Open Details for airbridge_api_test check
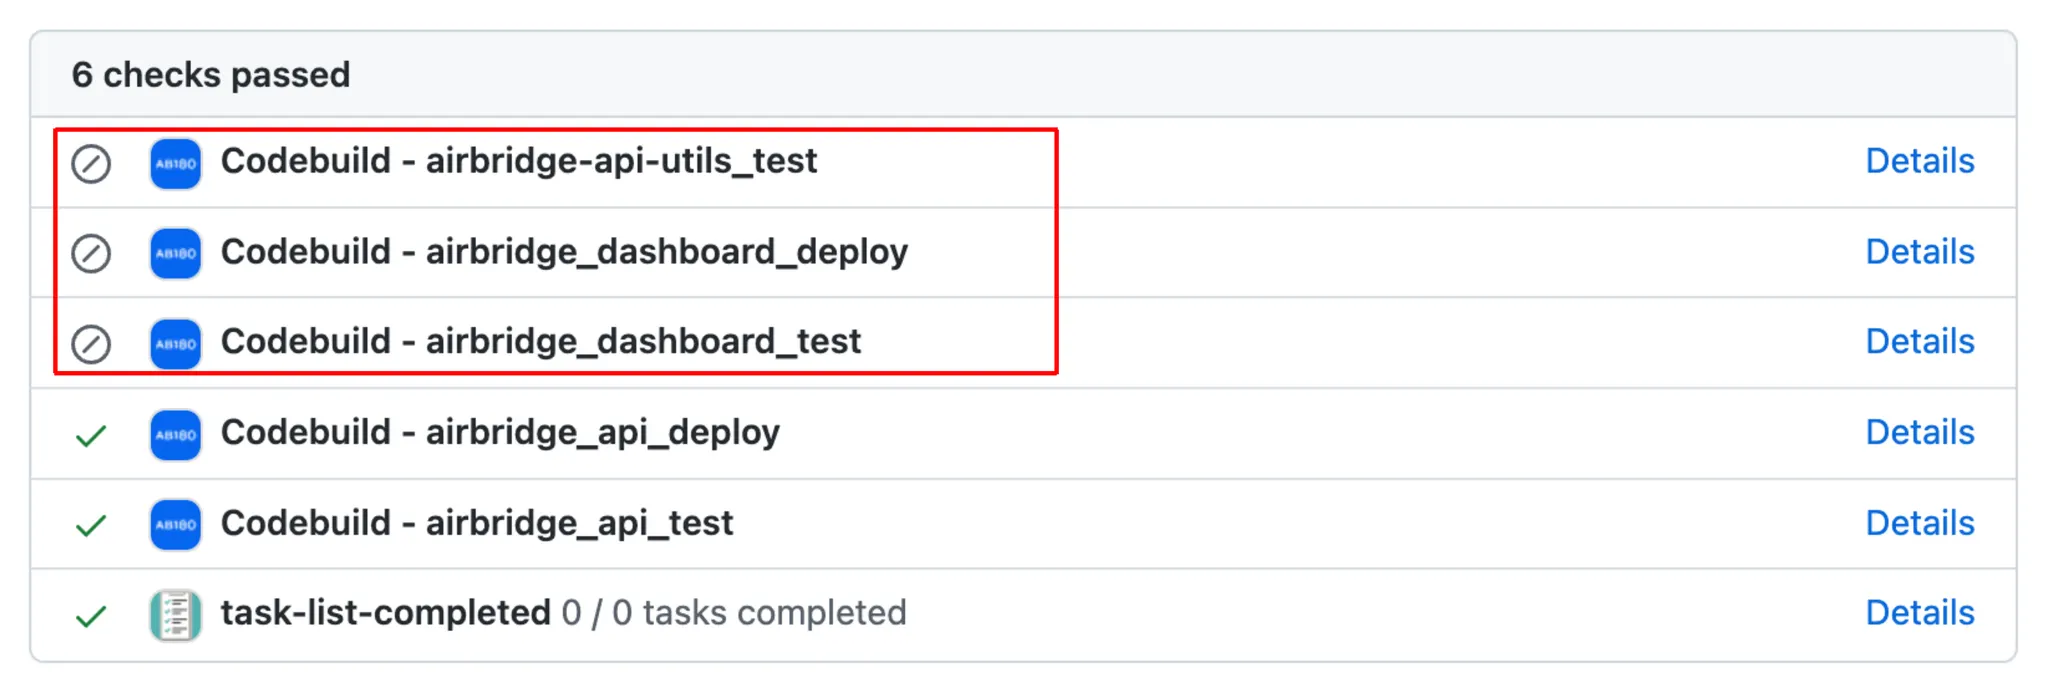 click(1919, 523)
